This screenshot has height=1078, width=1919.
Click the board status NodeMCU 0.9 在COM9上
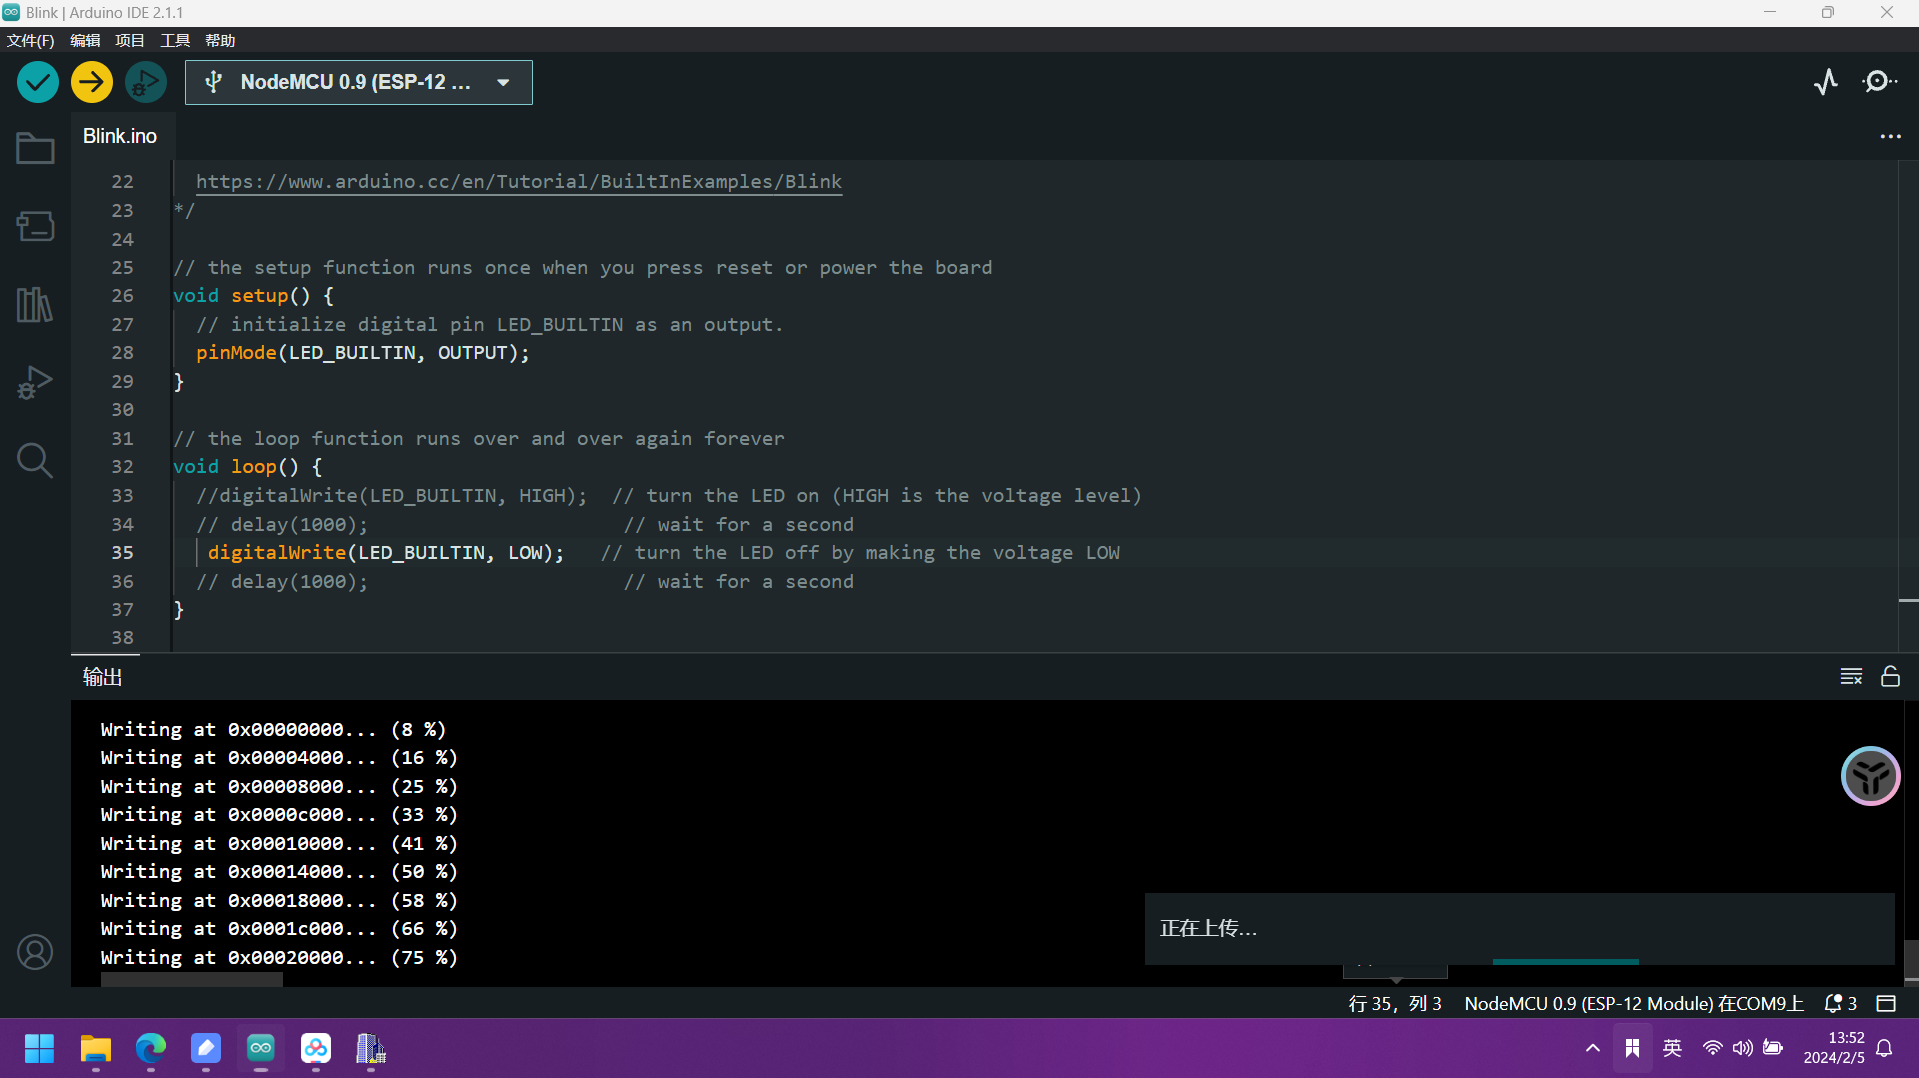[1634, 1003]
